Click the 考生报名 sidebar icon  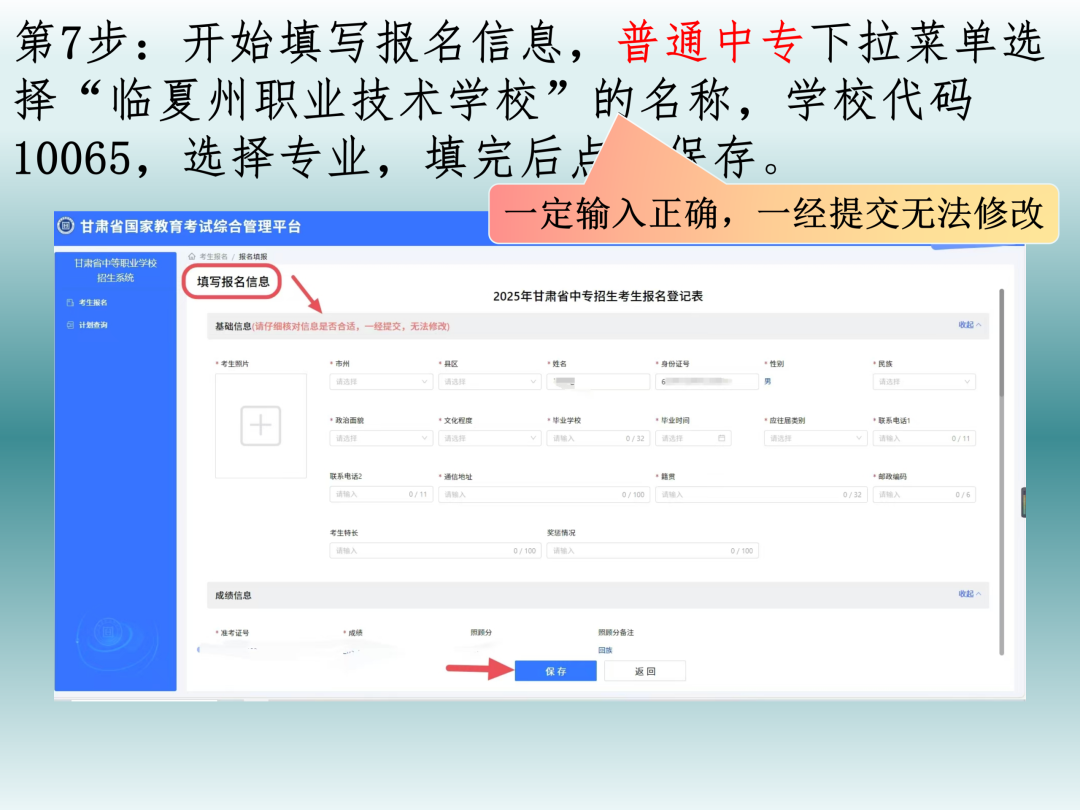click(70, 302)
